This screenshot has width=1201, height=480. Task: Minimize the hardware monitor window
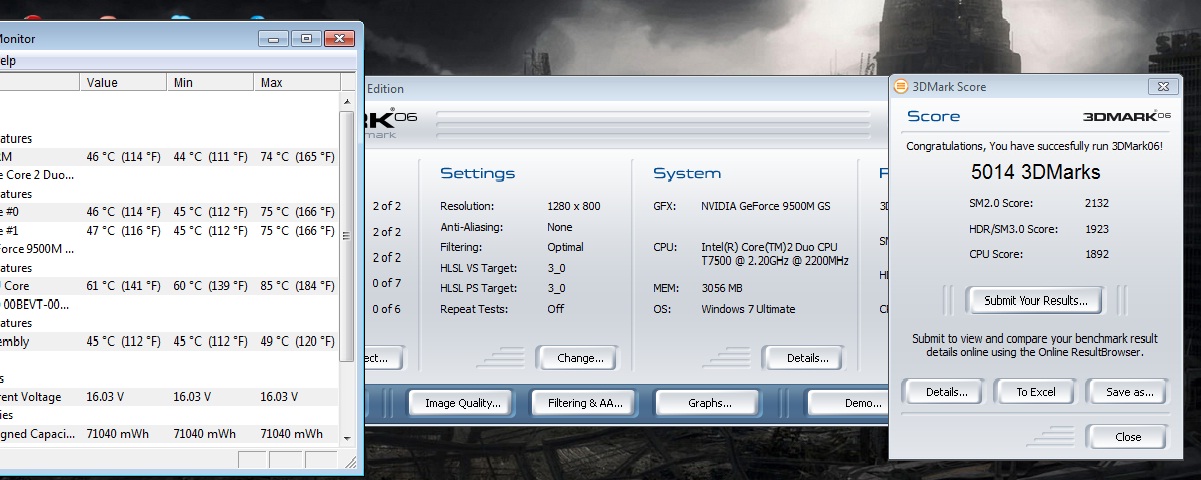pyautogui.click(x=275, y=38)
